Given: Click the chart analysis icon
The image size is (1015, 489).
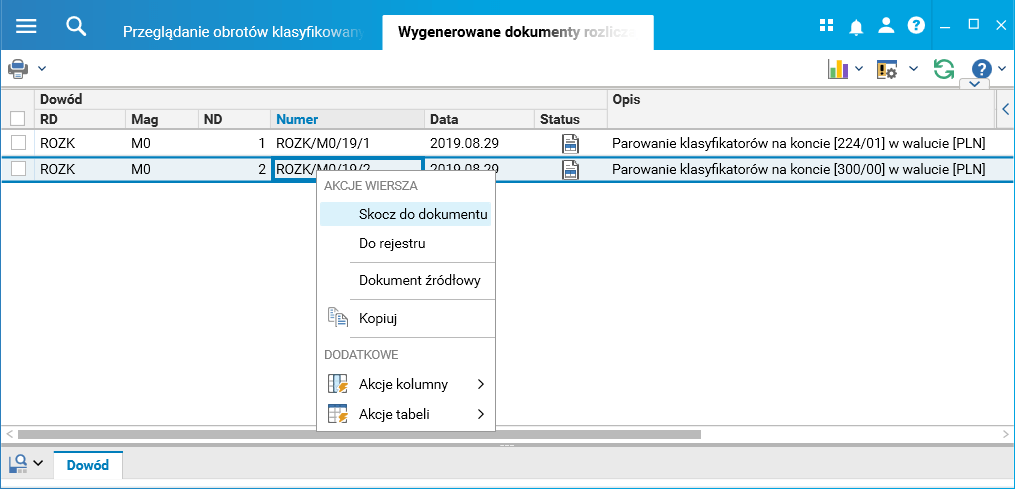Looking at the screenshot, I should 837,69.
